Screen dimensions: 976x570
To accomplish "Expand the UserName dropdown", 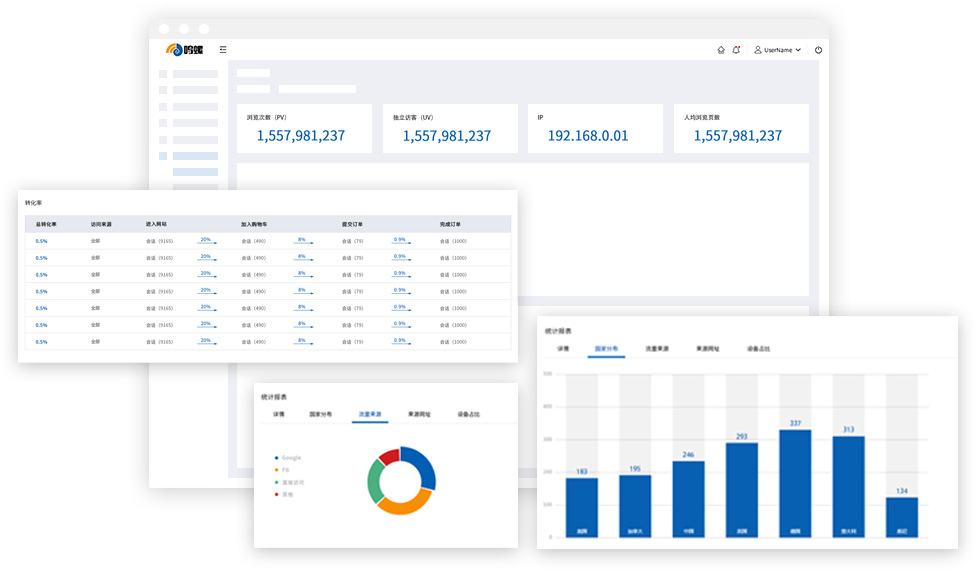I will [x=798, y=50].
